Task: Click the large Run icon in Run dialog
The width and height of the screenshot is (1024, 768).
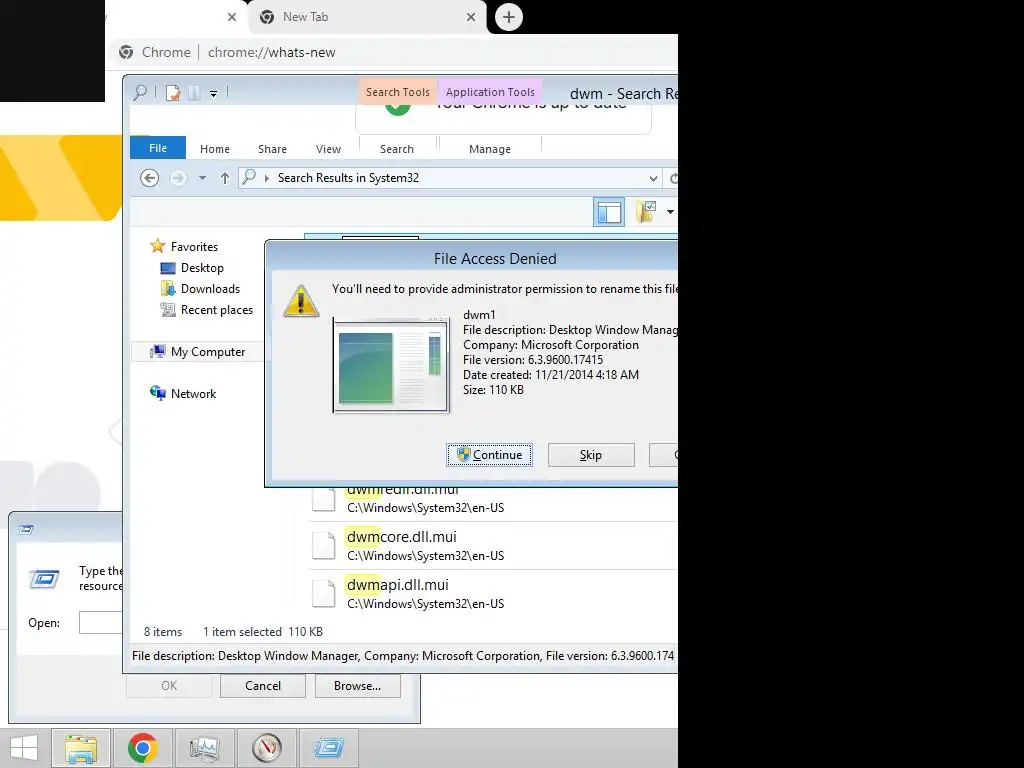Action: 44,578
